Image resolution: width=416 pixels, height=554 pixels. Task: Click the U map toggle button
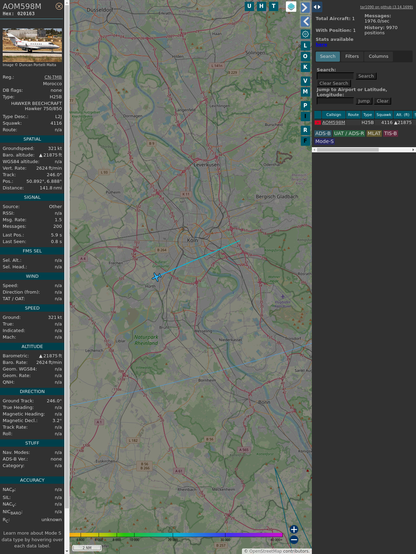point(249,6)
